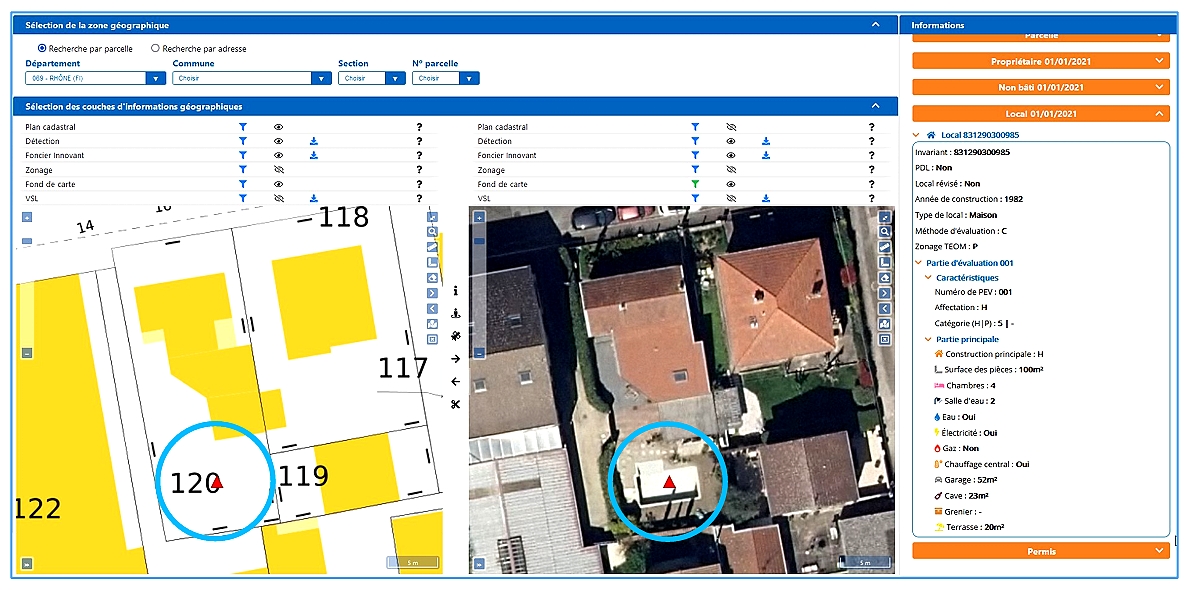Viewport: 1188px width, 590px height.
Task: Collapse Sélection des couches d'informations géographiques panel
Action: [876, 107]
